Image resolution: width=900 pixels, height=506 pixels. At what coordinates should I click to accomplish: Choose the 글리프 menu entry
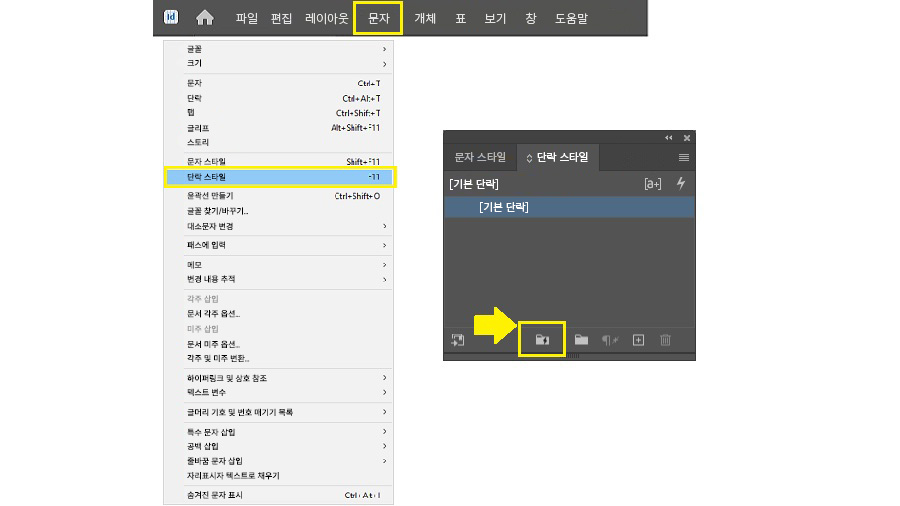[278, 127]
